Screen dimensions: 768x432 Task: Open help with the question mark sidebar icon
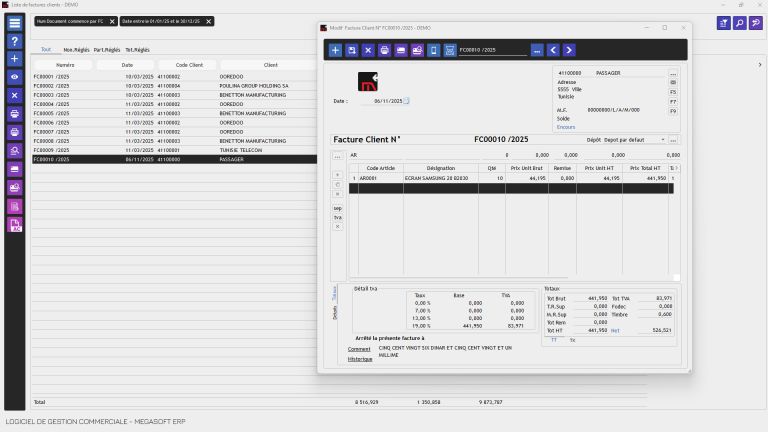coord(15,41)
